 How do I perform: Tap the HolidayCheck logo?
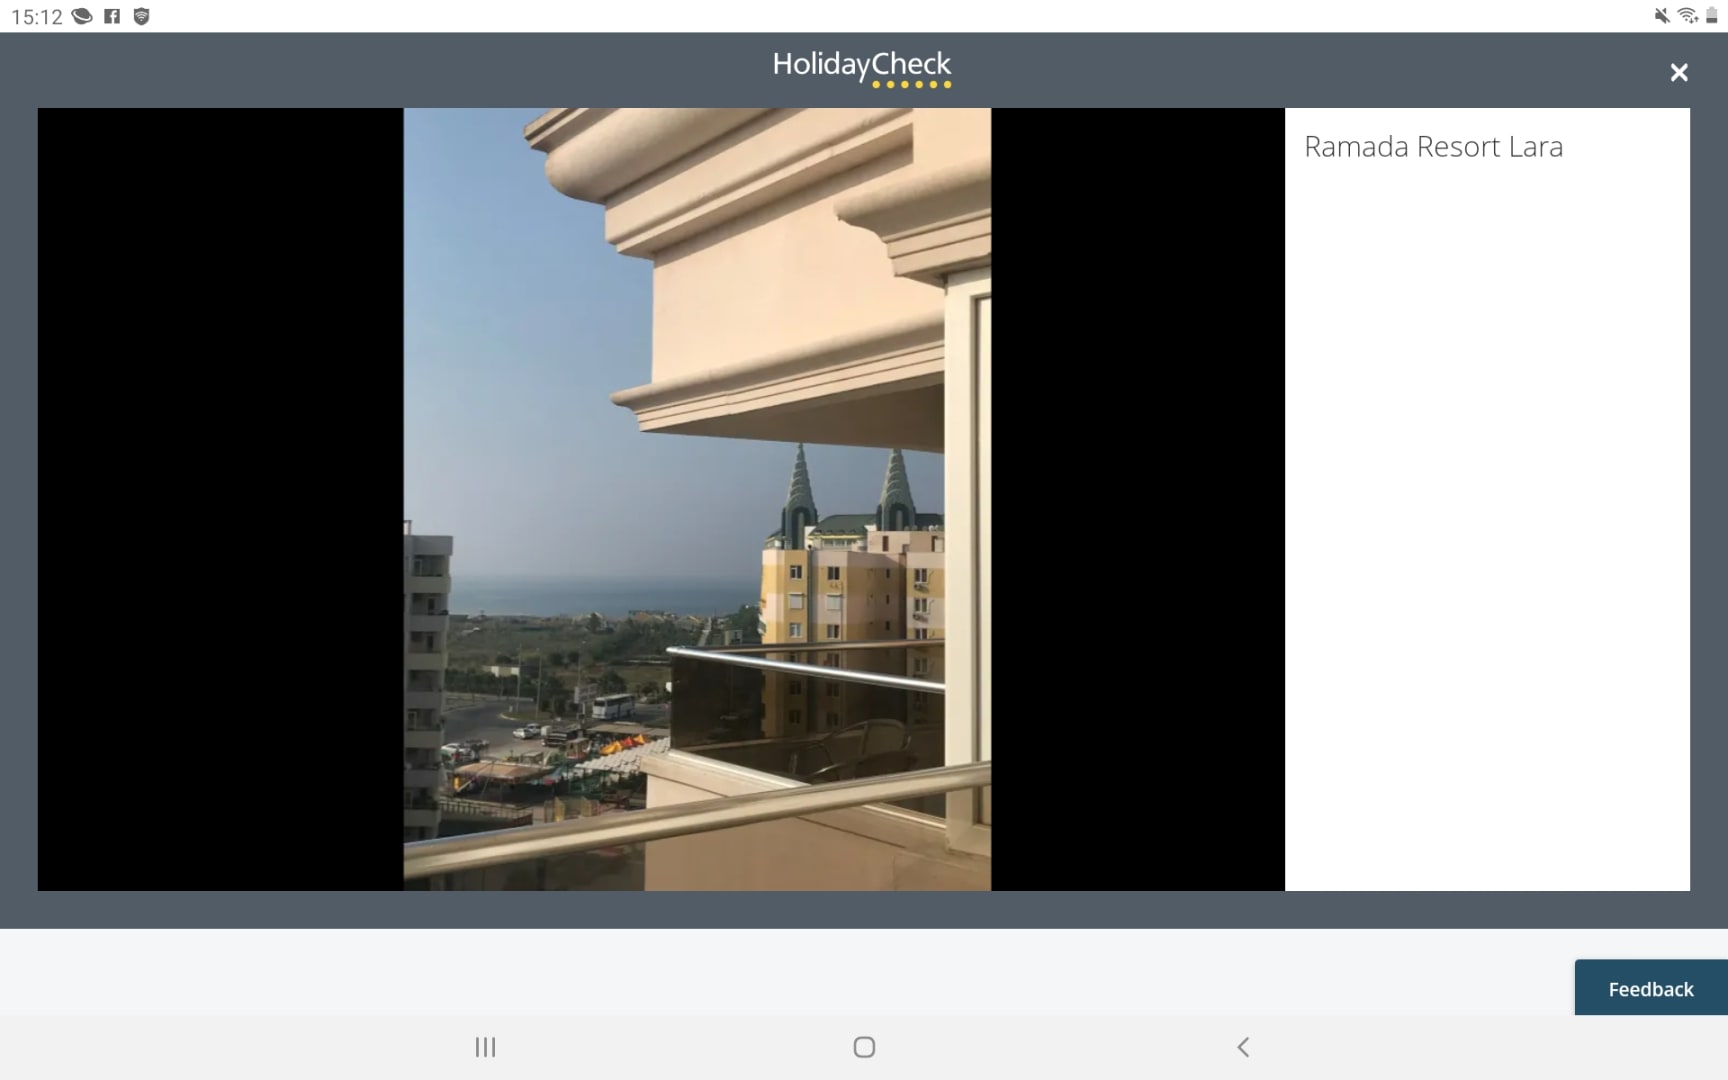[861, 66]
